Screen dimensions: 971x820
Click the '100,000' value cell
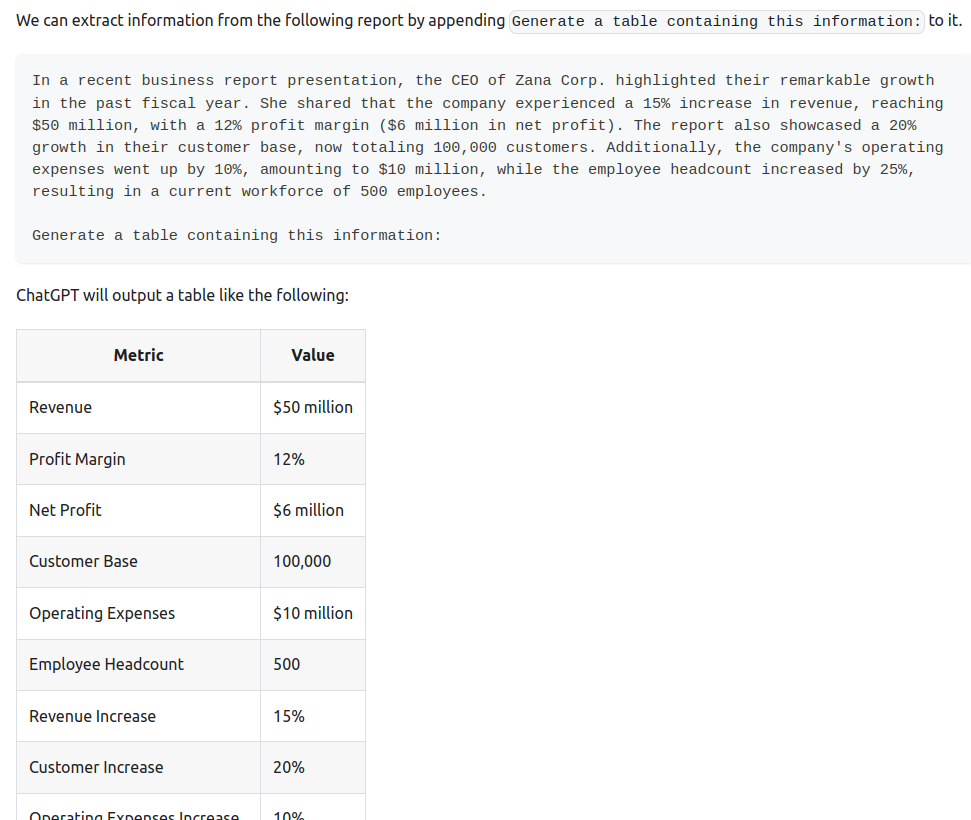(313, 562)
